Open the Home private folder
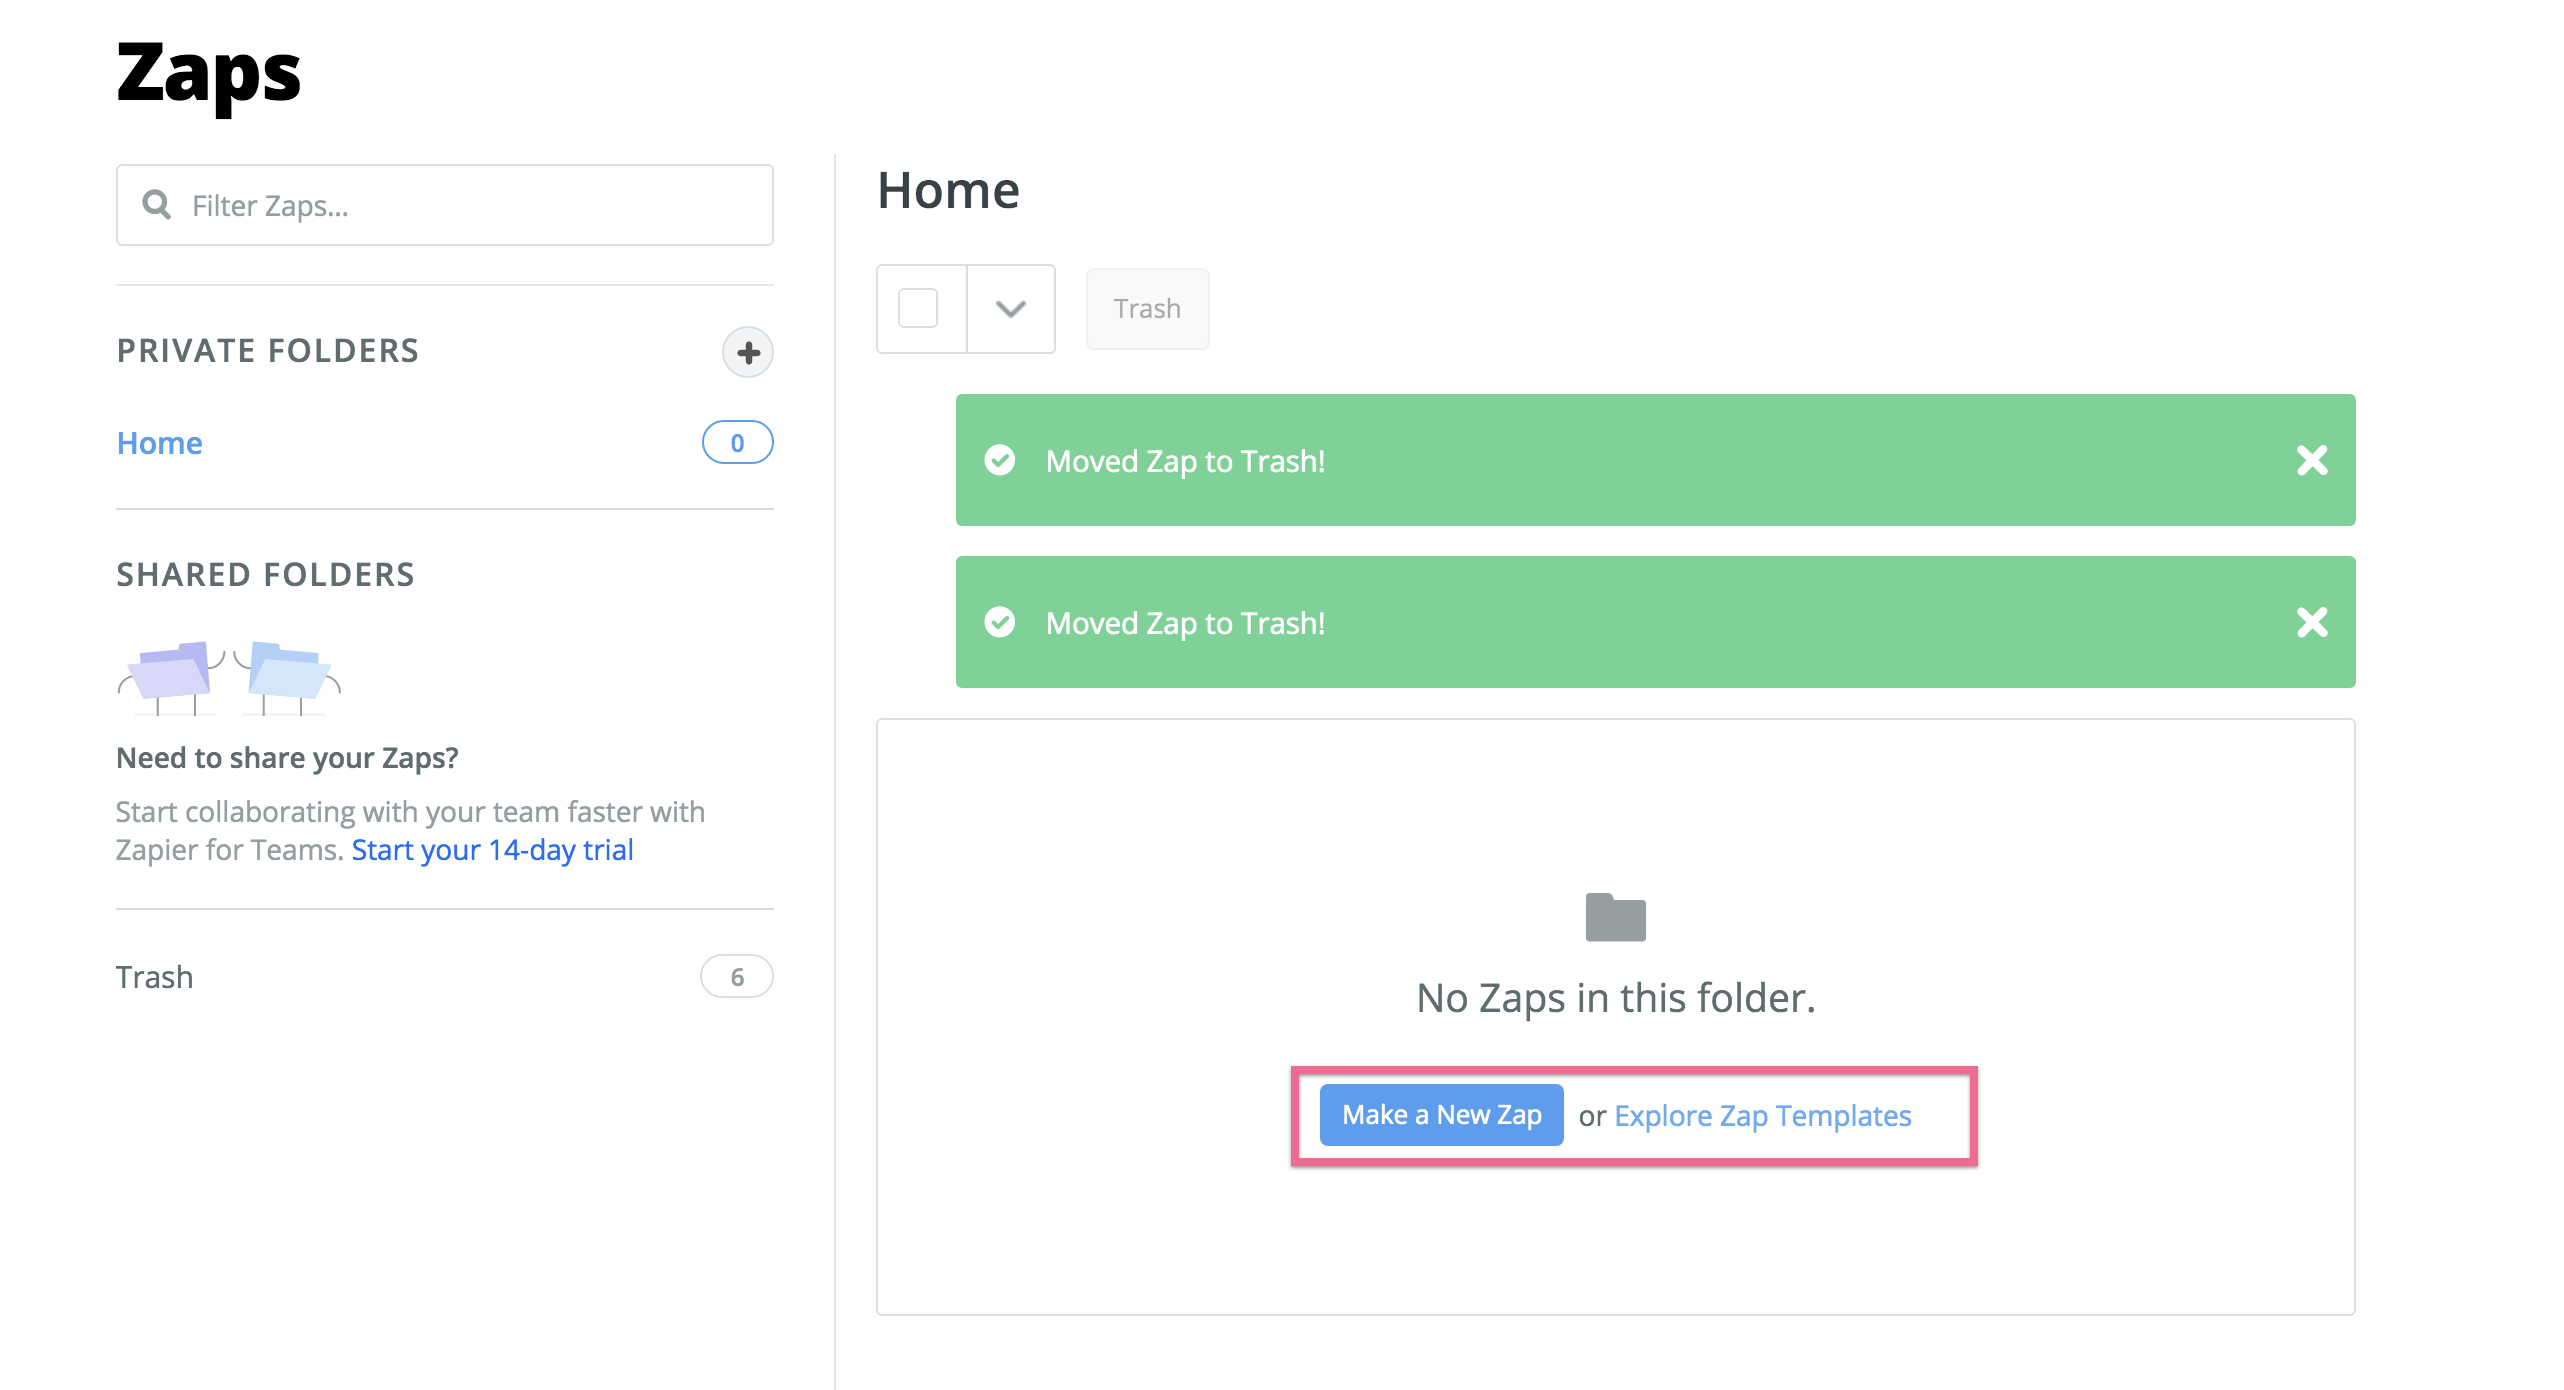2564x1390 pixels. coord(160,443)
